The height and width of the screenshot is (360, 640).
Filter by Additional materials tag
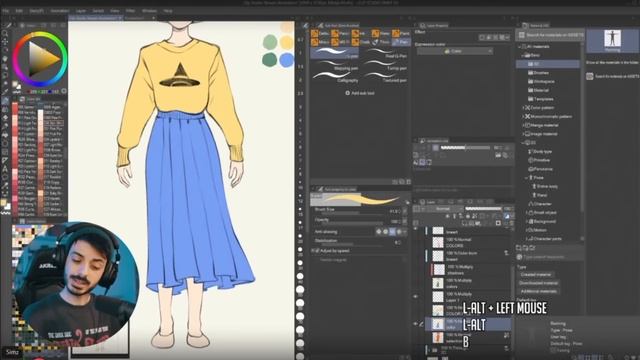(x=538, y=291)
